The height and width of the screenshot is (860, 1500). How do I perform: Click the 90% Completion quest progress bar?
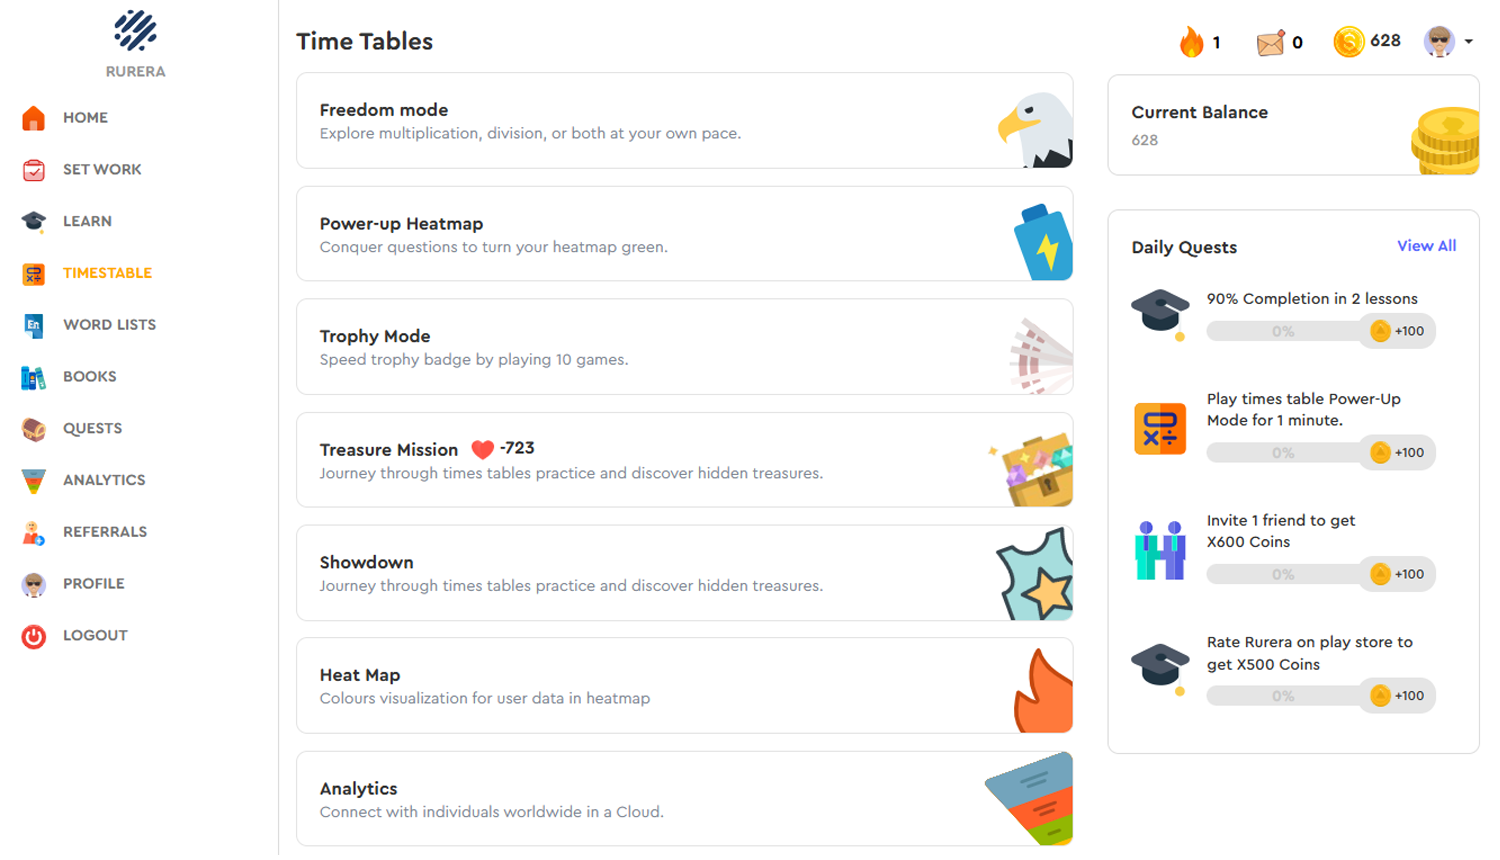(1283, 332)
